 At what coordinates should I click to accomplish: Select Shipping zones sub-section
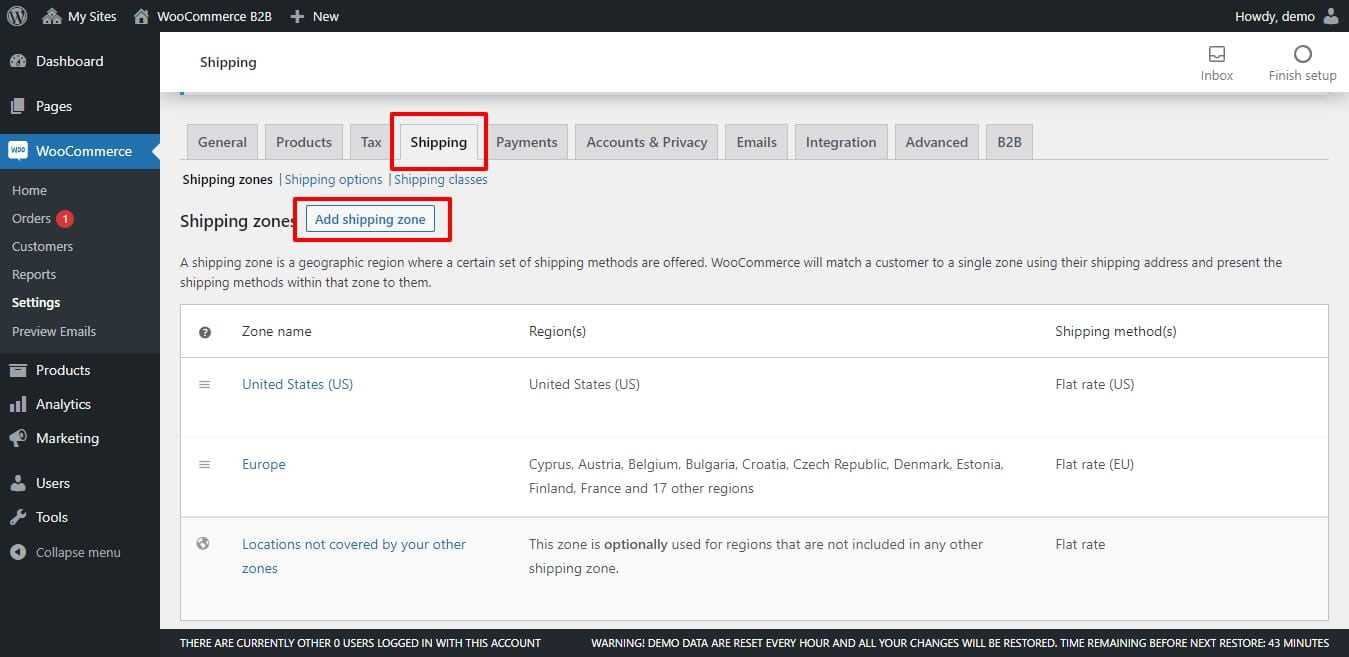pos(227,179)
